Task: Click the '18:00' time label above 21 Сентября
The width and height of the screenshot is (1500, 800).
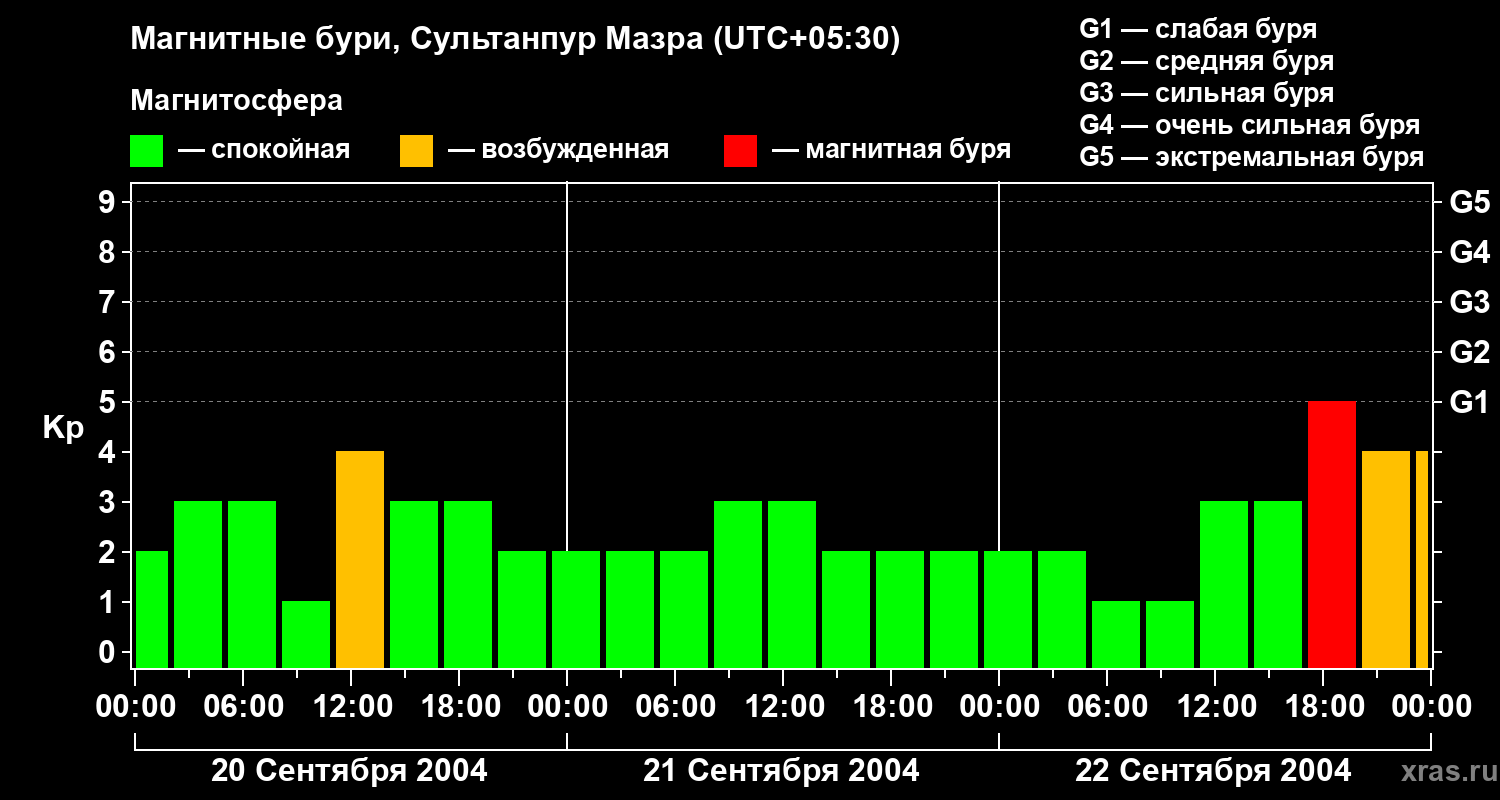Action: [891, 707]
